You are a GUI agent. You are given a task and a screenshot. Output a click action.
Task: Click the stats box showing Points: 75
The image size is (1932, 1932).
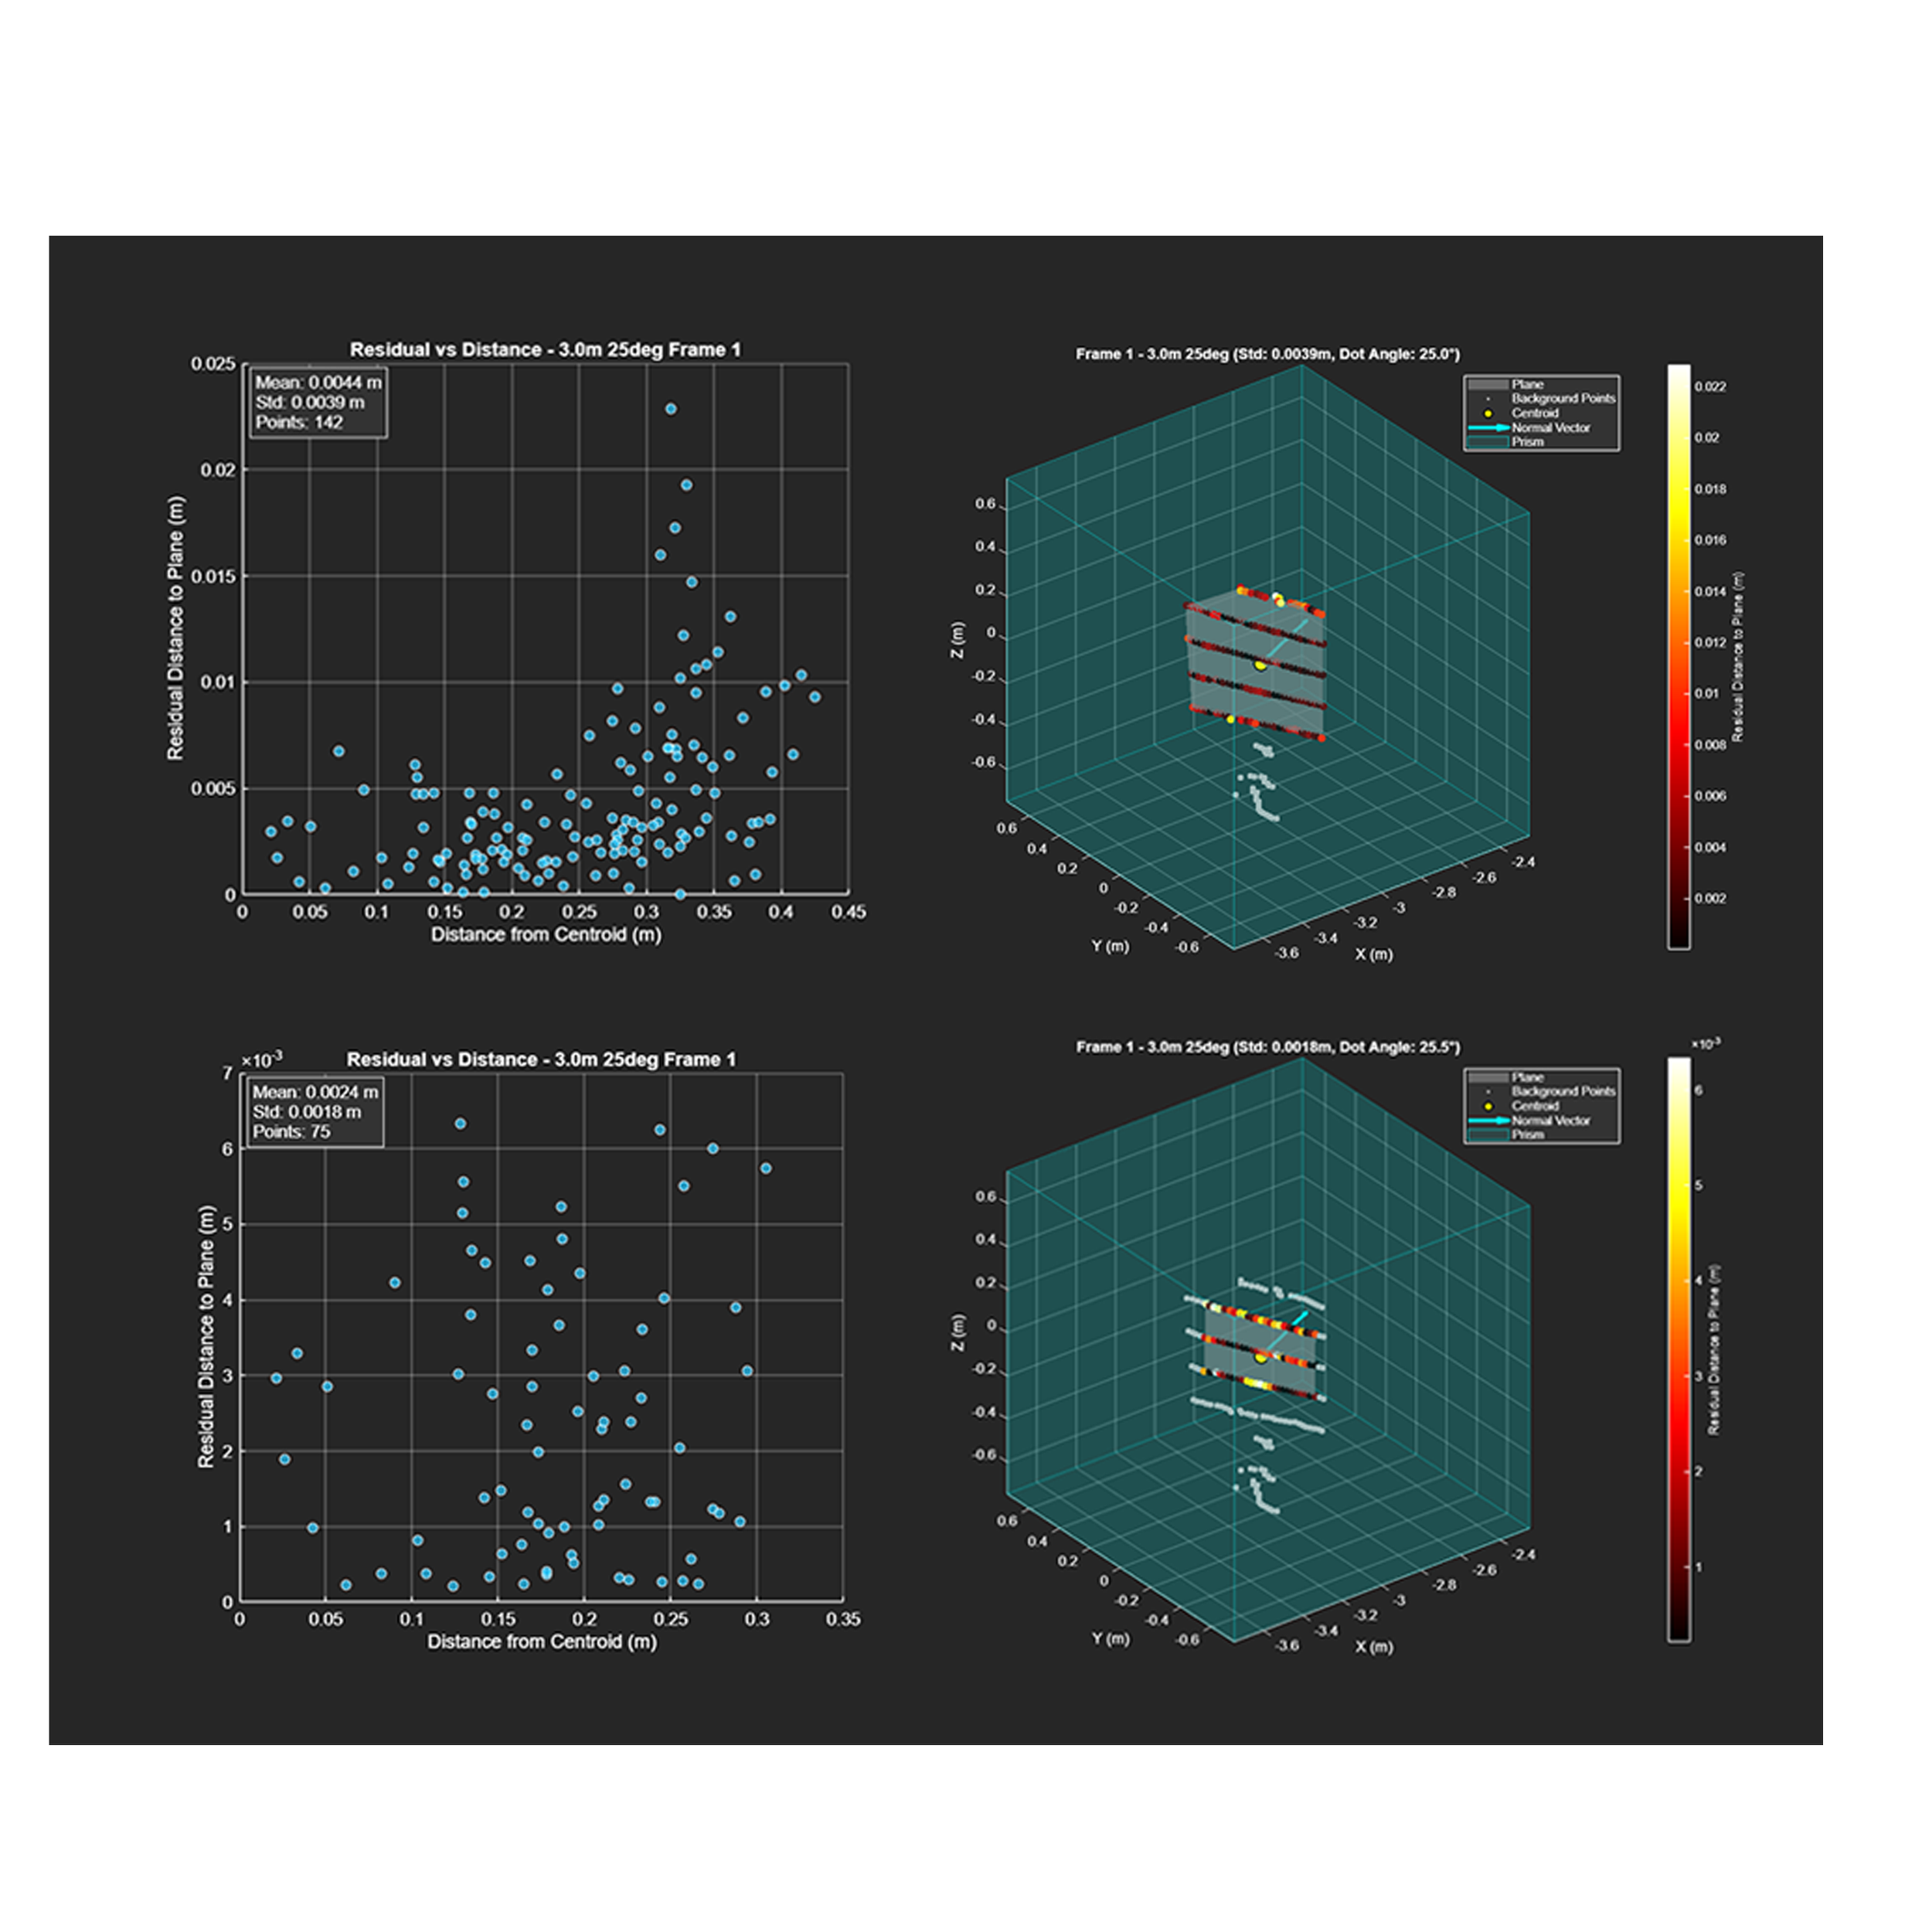[315, 1112]
